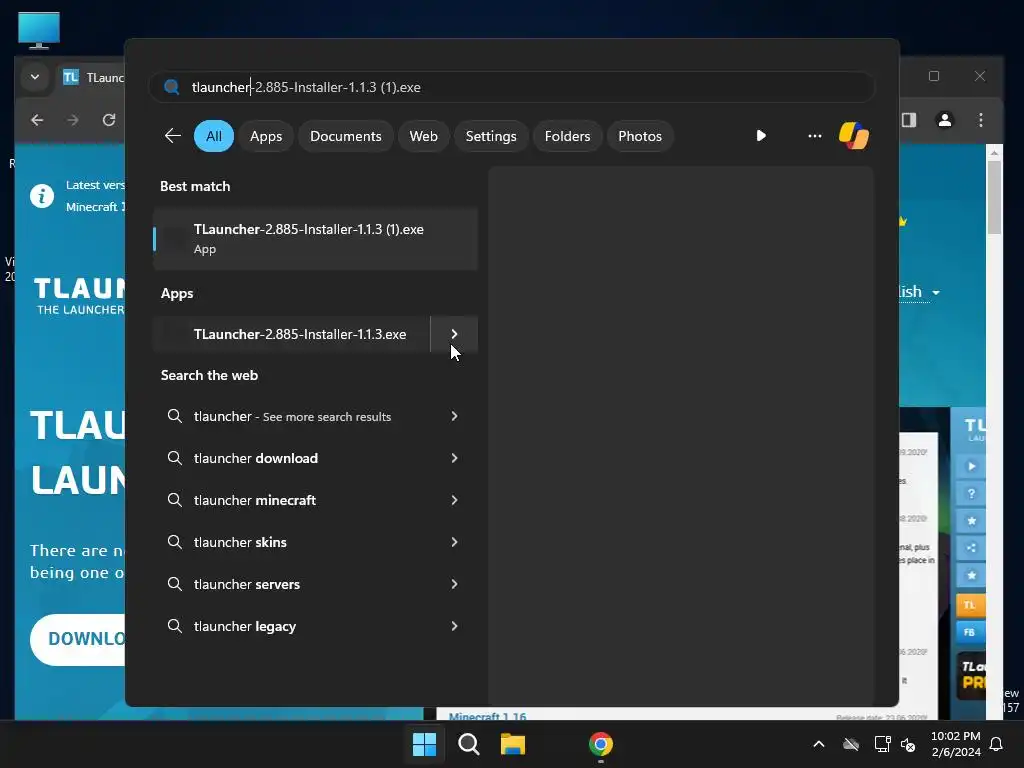Switch to the Web filter tab
1024x768 pixels.
(x=423, y=136)
